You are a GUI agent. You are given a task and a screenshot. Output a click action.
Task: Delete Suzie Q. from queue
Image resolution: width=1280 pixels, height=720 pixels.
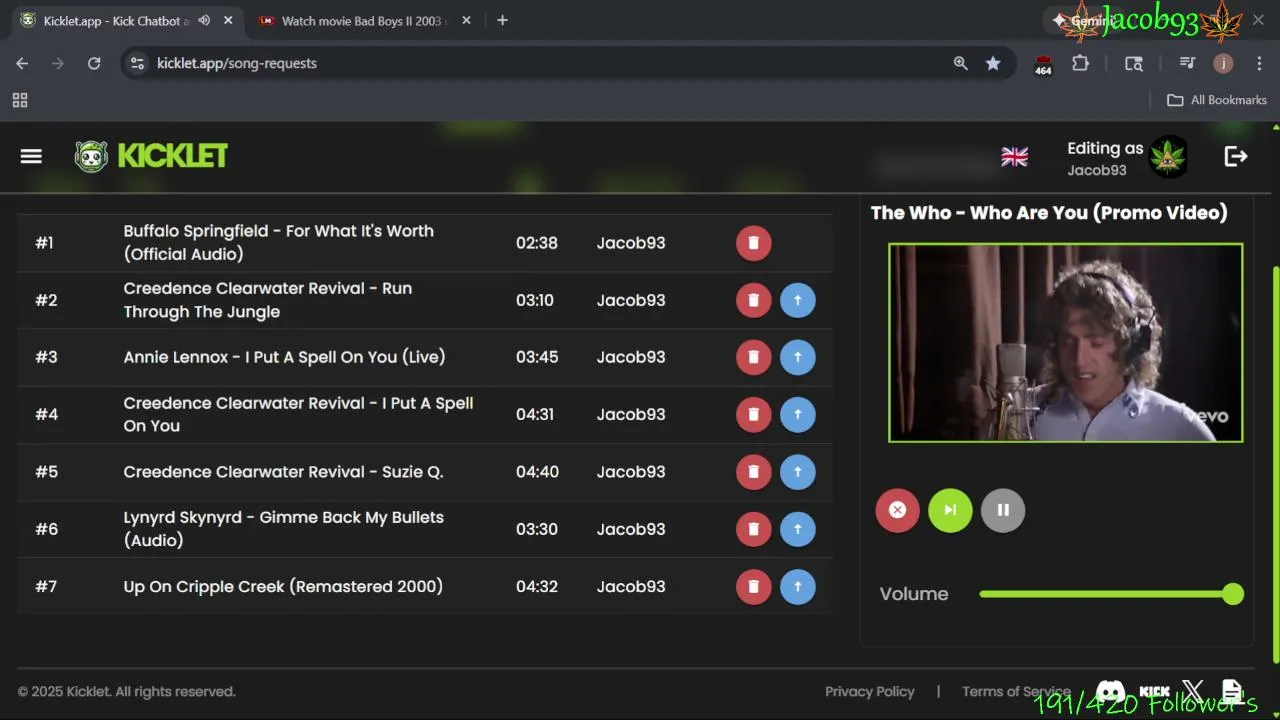pyautogui.click(x=754, y=472)
